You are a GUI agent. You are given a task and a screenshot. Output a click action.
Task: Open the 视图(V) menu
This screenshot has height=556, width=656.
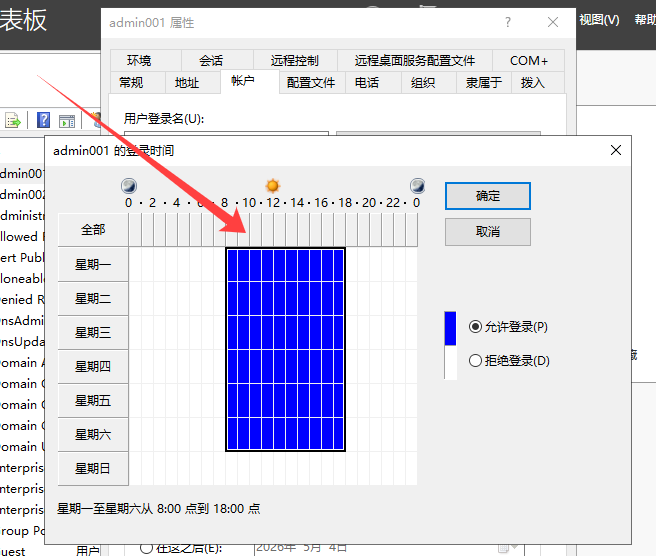click(598, 20)
